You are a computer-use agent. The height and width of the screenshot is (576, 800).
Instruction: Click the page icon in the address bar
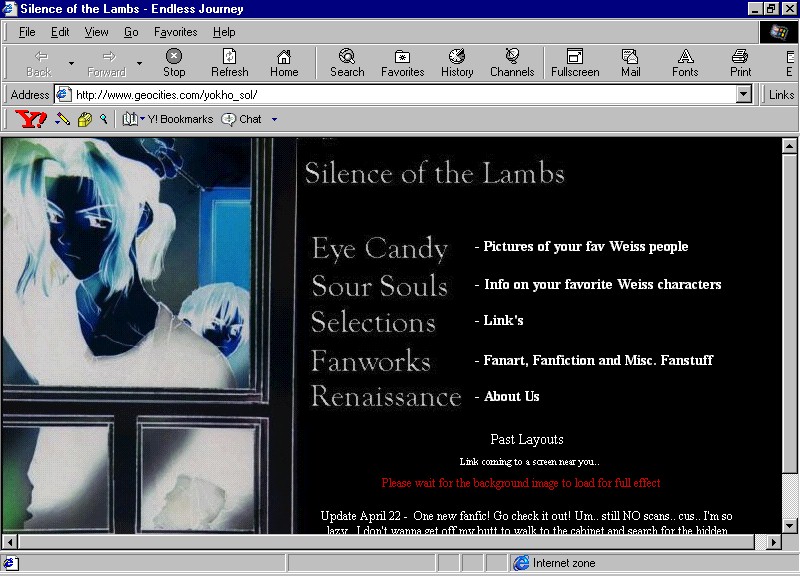pos(64,94)
